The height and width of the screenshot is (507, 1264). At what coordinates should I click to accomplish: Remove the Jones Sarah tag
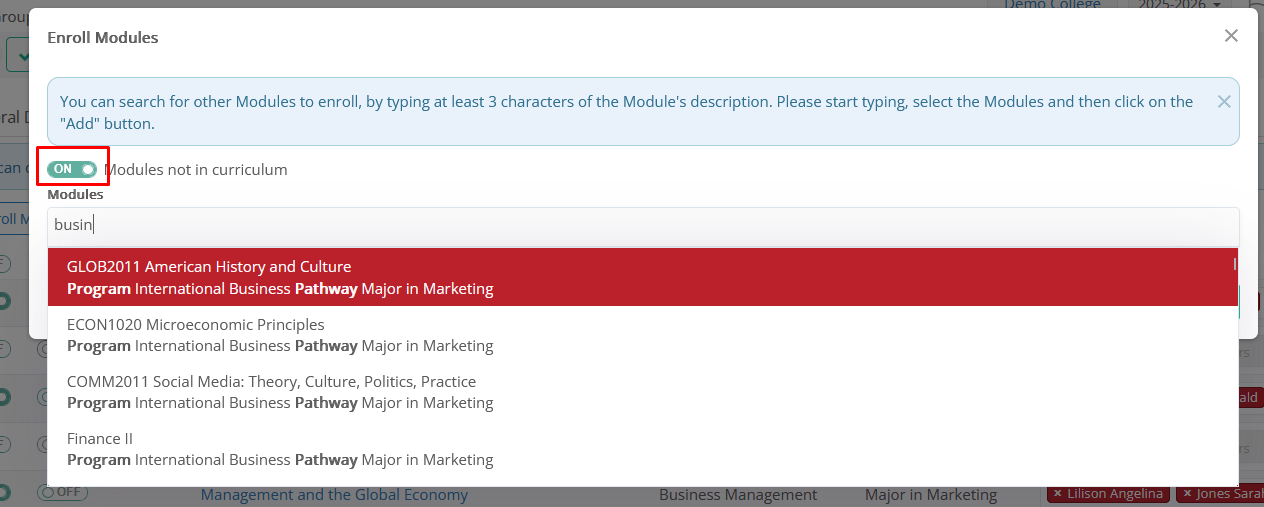click(1185, 494)
